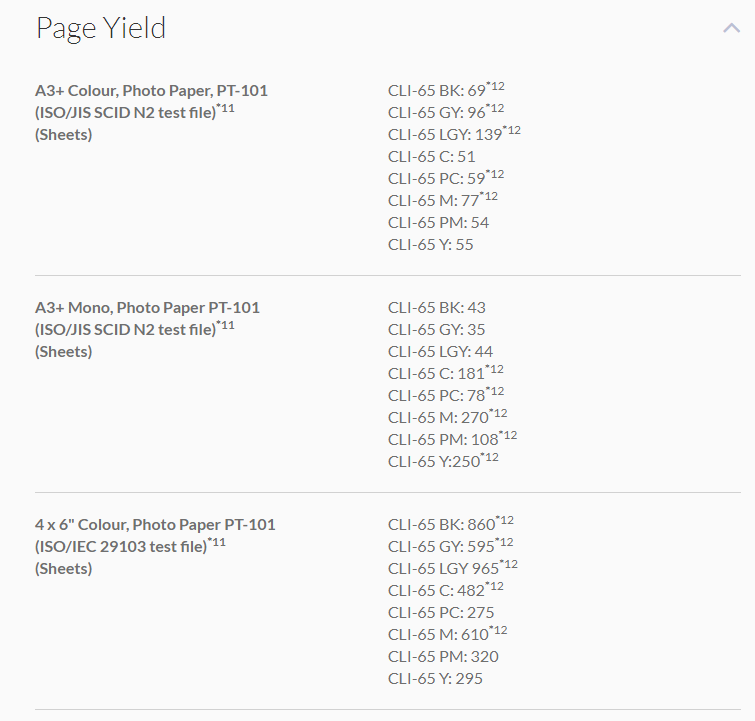Click the A3+ Mono, Photo Paper PT-101 label
The width and height of the screenshot is (755, 721).
coord(147,308)
